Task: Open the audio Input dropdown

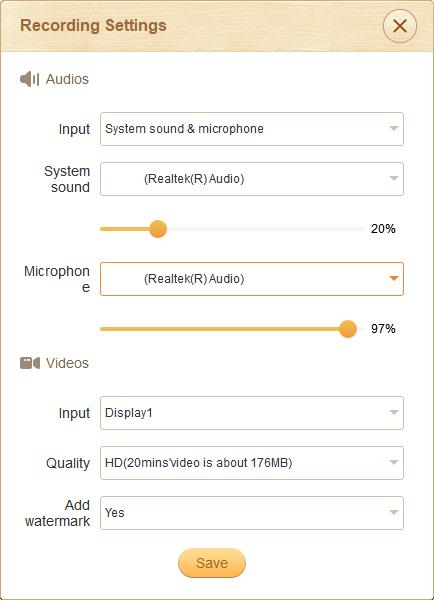Action: tap(252, 129)
